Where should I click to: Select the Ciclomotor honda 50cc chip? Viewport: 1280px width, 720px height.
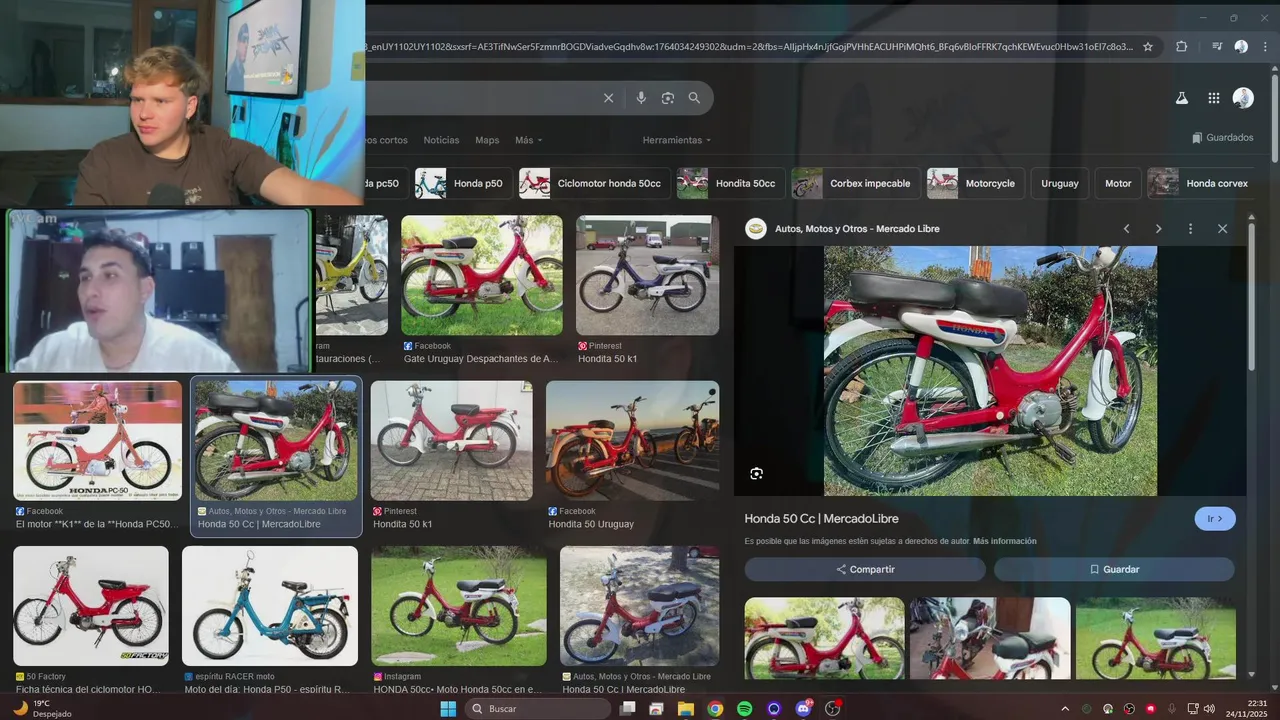tap(595, 184)
